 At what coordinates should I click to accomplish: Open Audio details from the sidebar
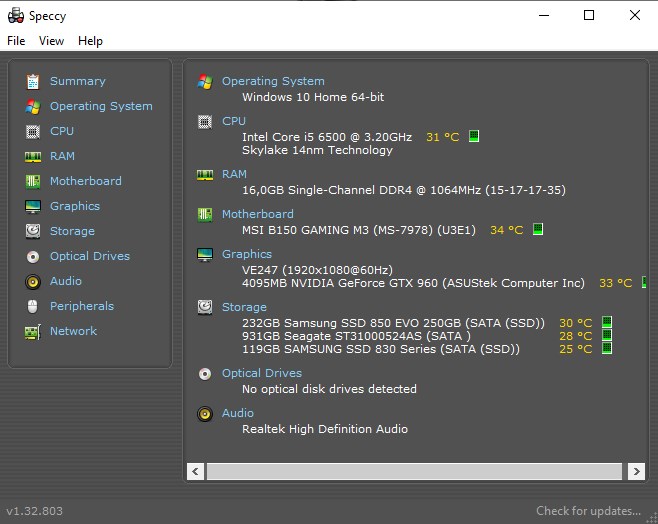[66, 281]
